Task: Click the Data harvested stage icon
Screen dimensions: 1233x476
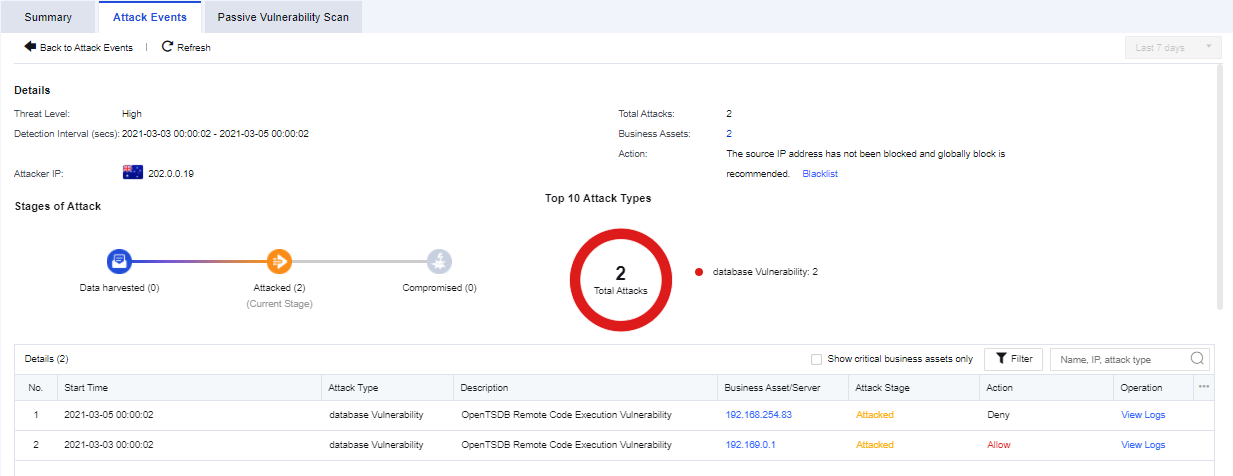Action: [x=119, y=262]
